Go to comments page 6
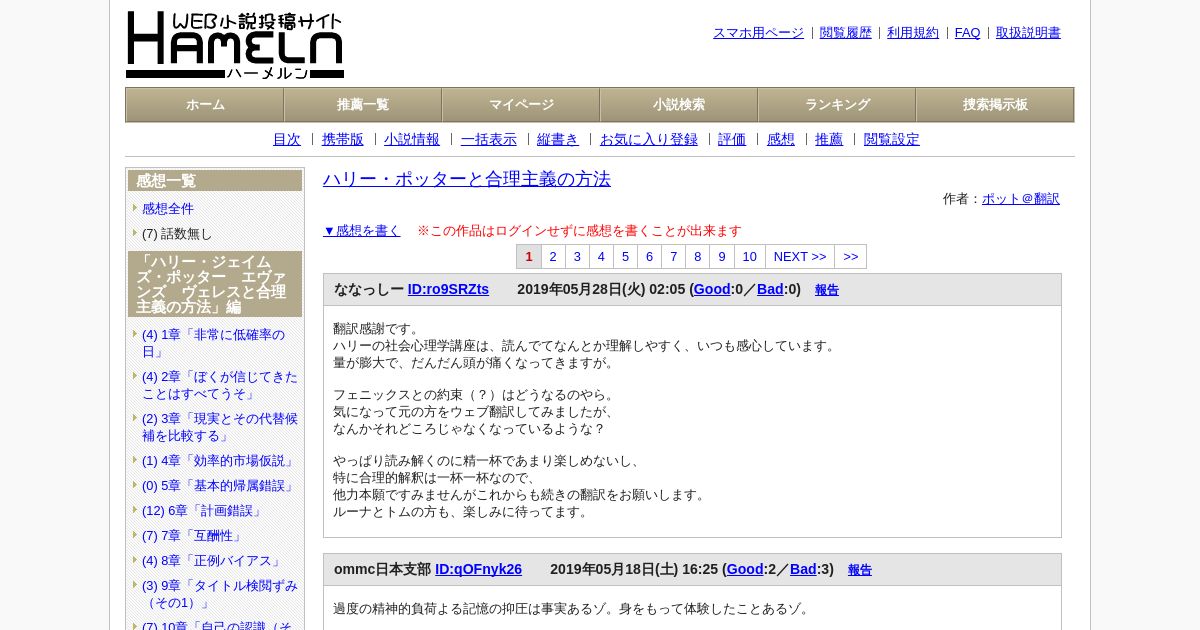The image size is (1200, 630). coord(649,257)
